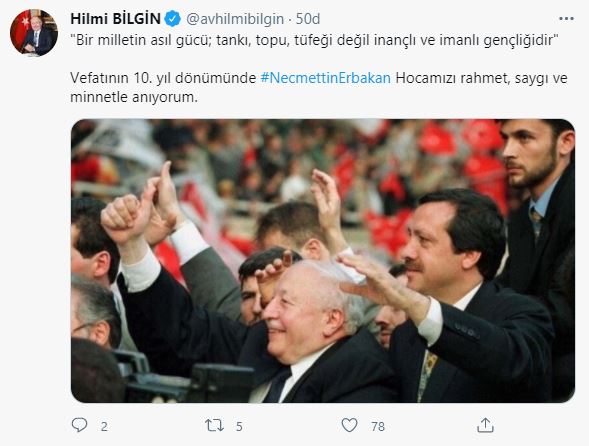The width and height of the screenshot is (589, 446).
Task: Click the text "Hocamızı rahmet, saygı ve"
Action: click(481, 78)
